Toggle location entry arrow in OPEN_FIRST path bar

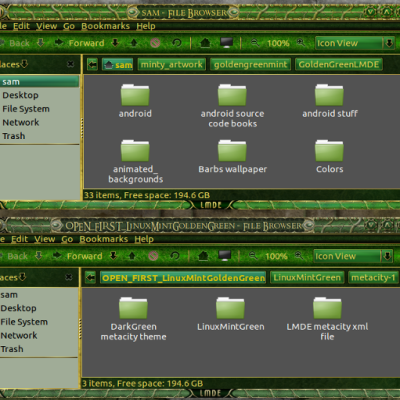[x=90, y=277]
